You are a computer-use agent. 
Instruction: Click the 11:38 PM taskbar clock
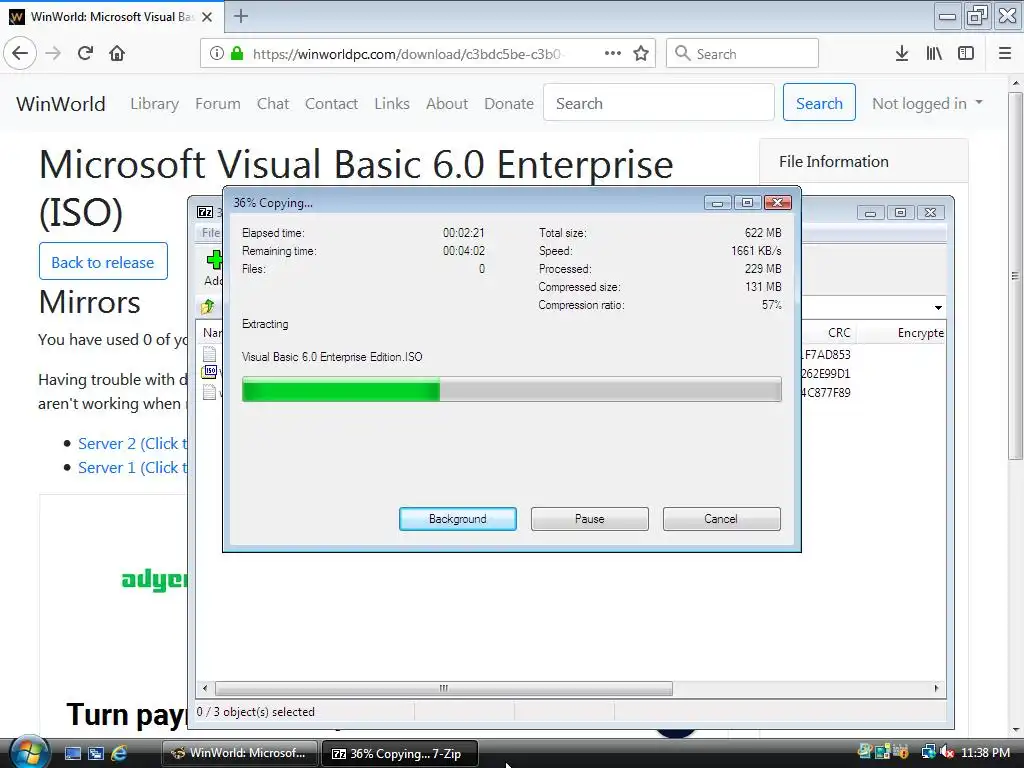985,753
